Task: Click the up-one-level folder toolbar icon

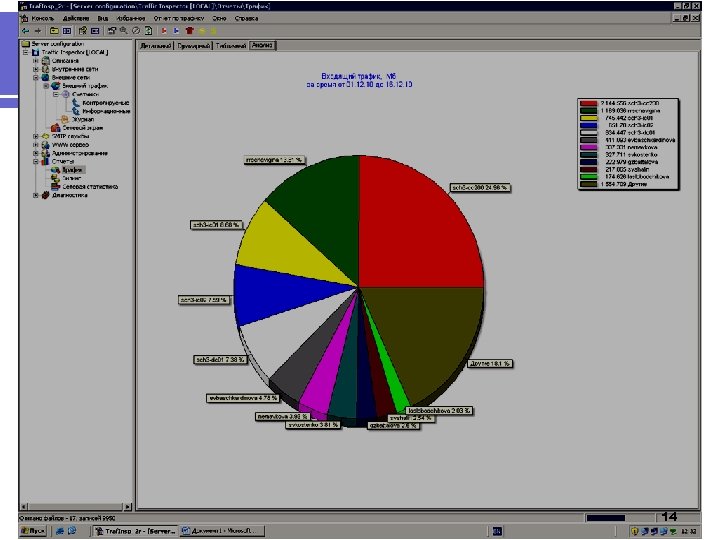Action: coord(54,31)
